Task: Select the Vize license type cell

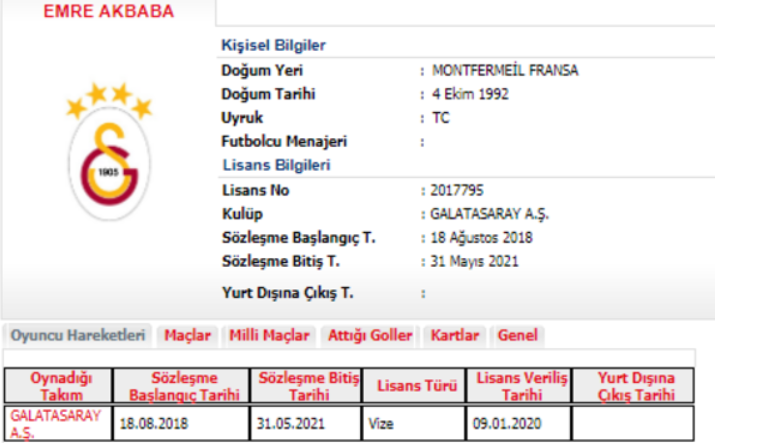Action: tap(414, 423)
